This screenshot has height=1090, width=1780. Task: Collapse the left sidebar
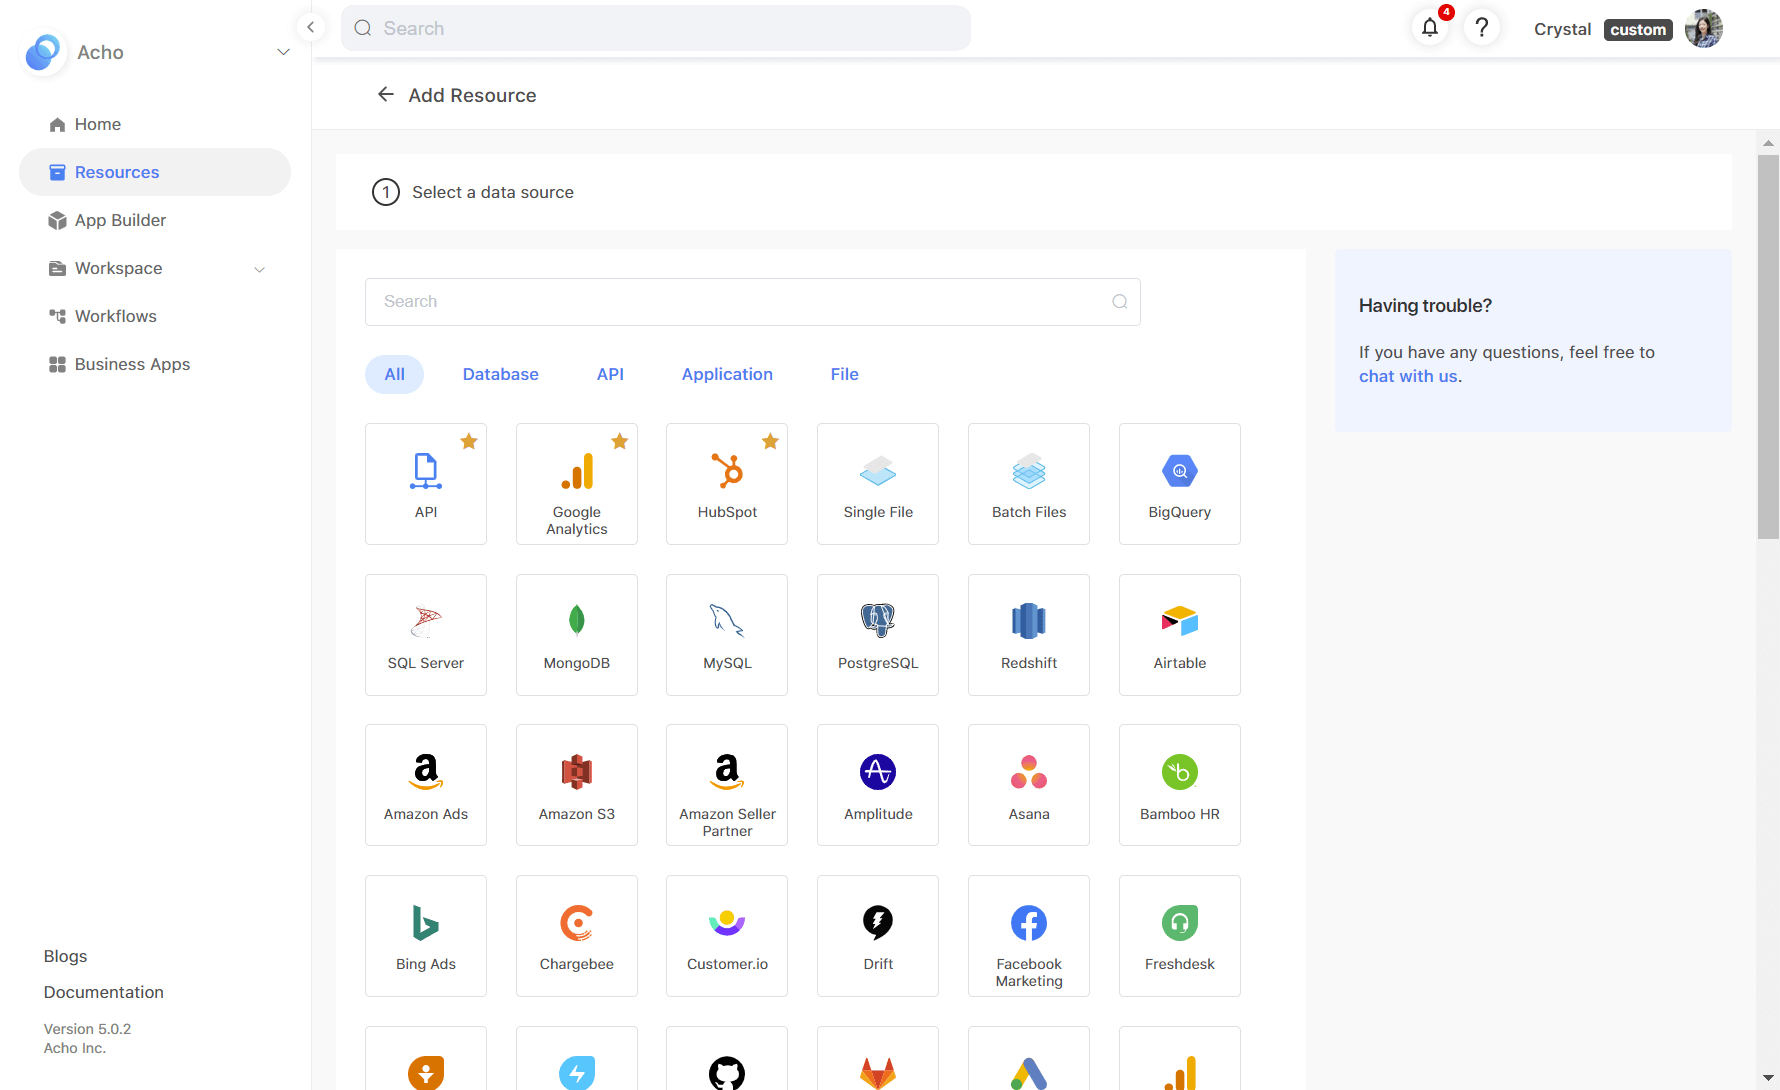[311, 28]
